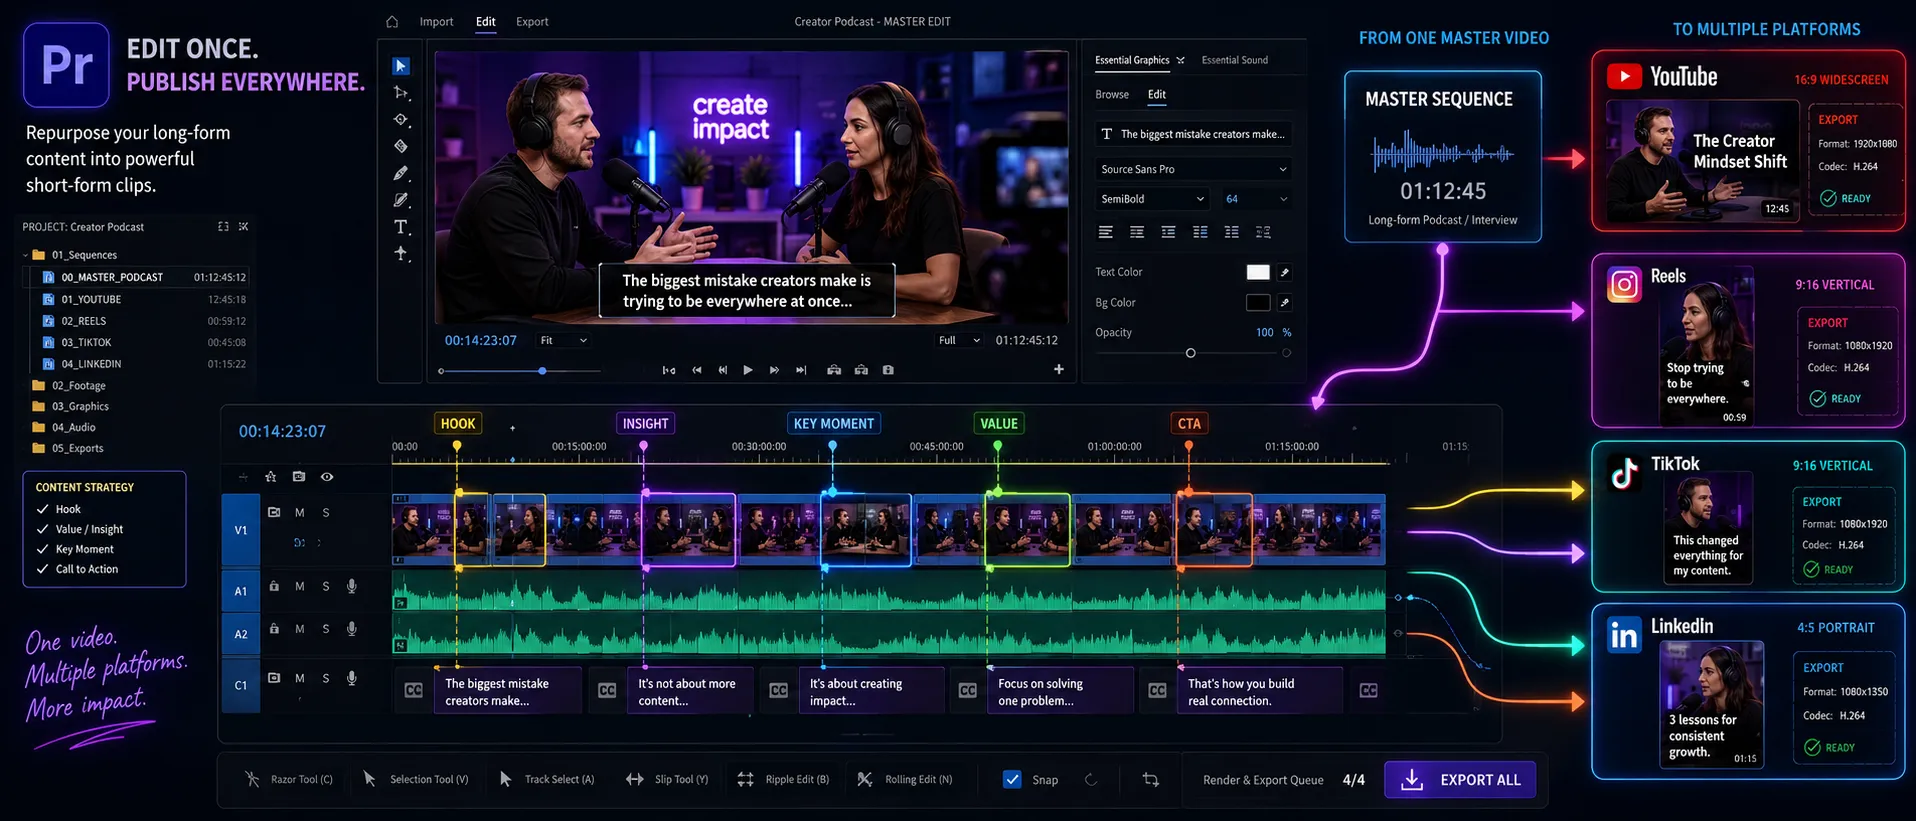Open the font size 64 dropdown
Image resolution: width=1916 pixels, height=821 pixels.
pyautogui.click(x=1256, y=199)
